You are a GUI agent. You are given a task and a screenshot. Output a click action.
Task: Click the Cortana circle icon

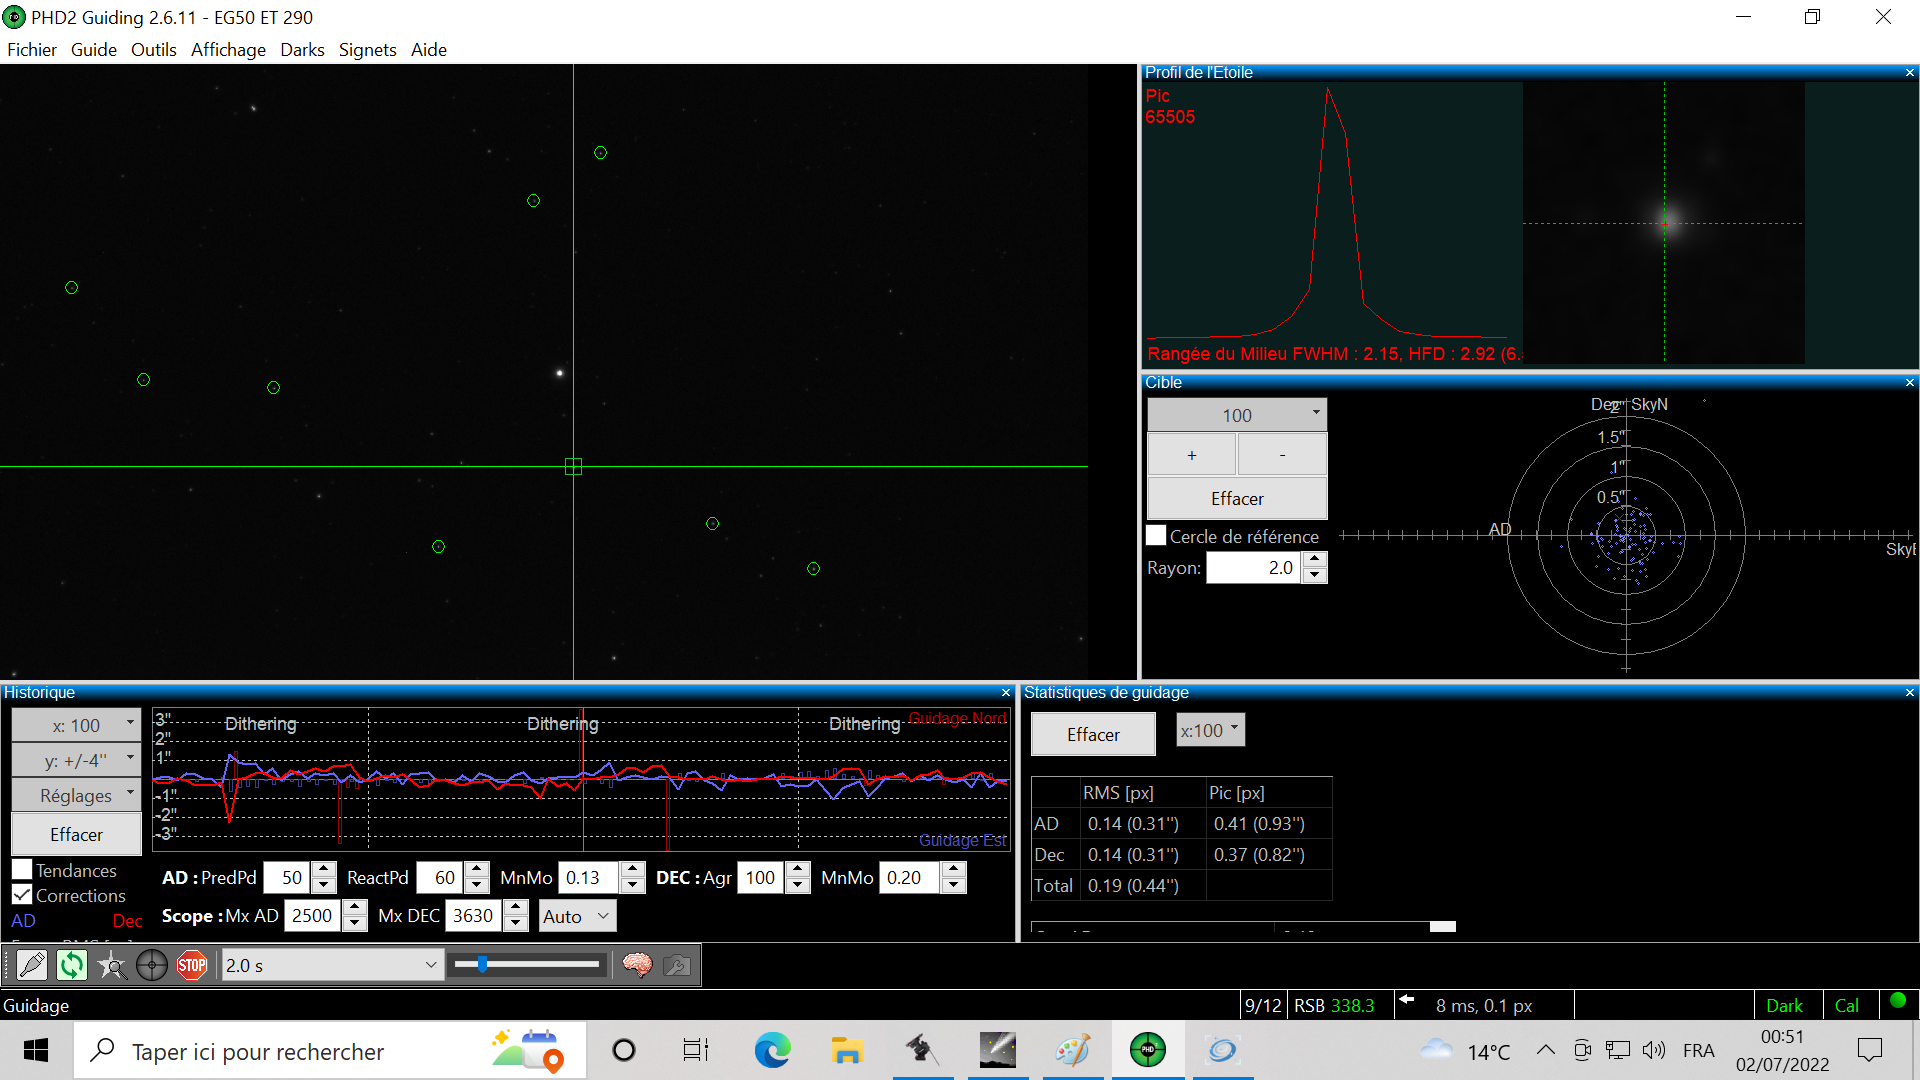coord(624,1050)
